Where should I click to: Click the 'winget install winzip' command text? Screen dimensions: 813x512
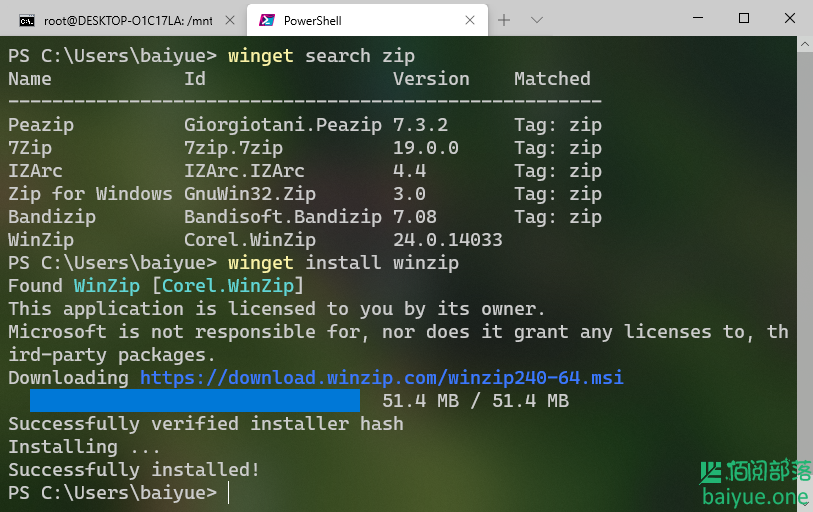pyautogui.click(x=343, y=262)
